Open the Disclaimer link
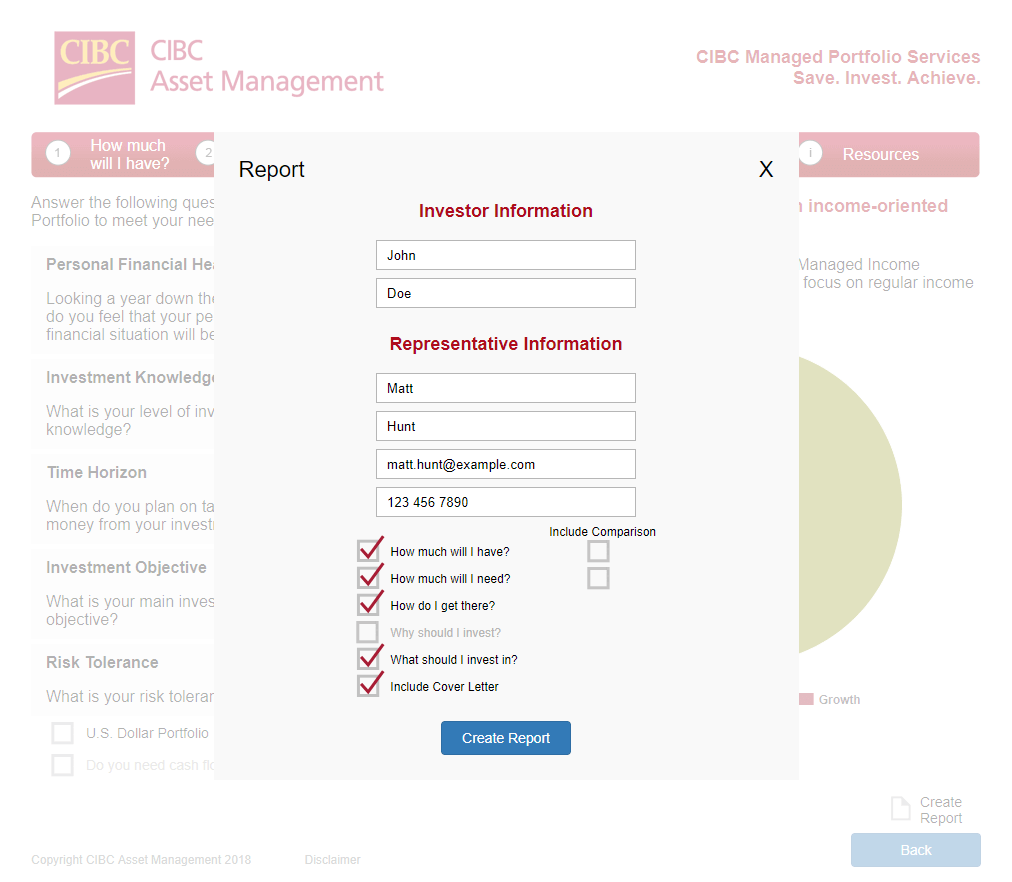 [332, 860]
